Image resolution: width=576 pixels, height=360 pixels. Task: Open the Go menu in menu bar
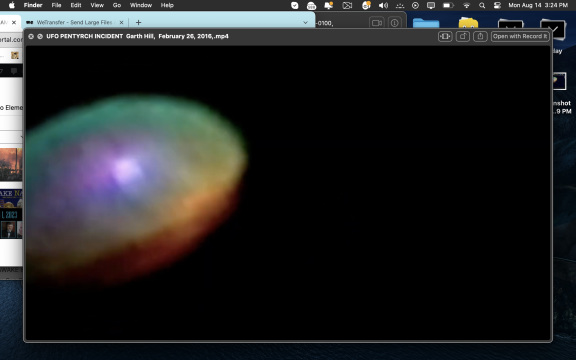coord(117,5)
